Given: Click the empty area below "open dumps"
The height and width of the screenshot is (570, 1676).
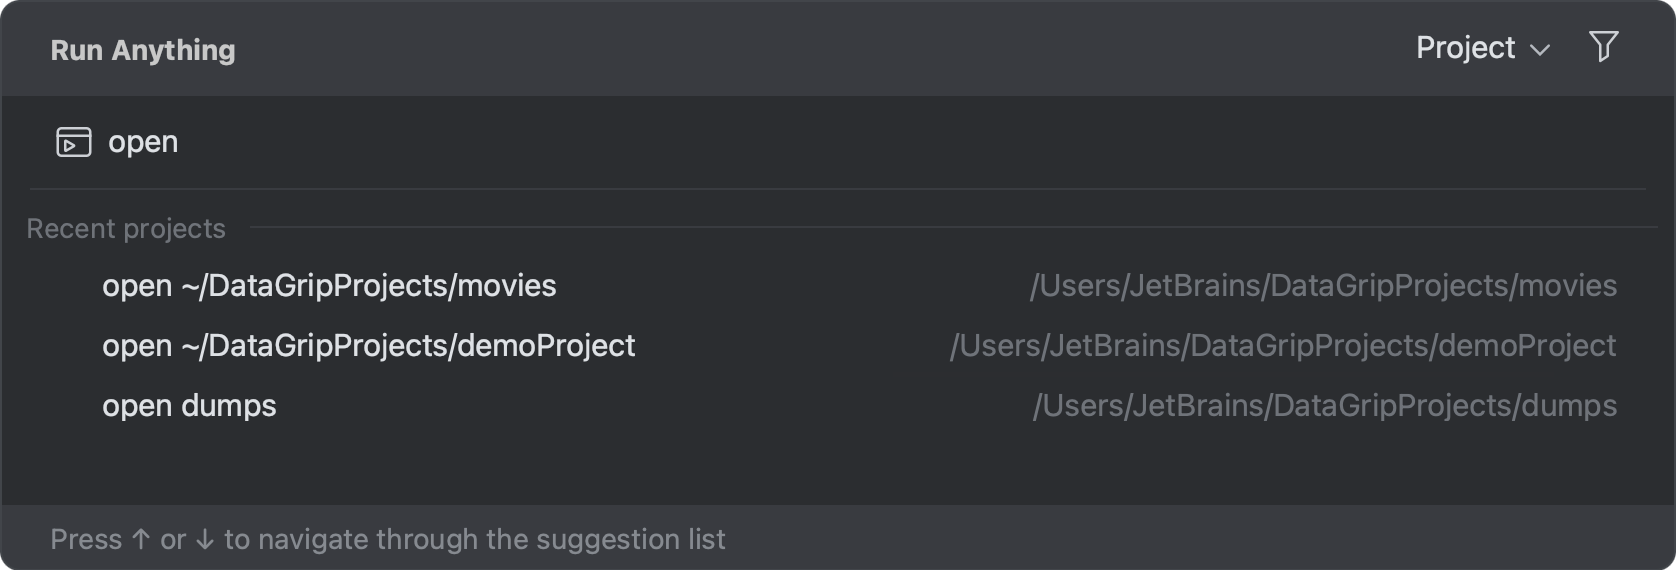Looking at the screenshot, I should coord(838,469).
